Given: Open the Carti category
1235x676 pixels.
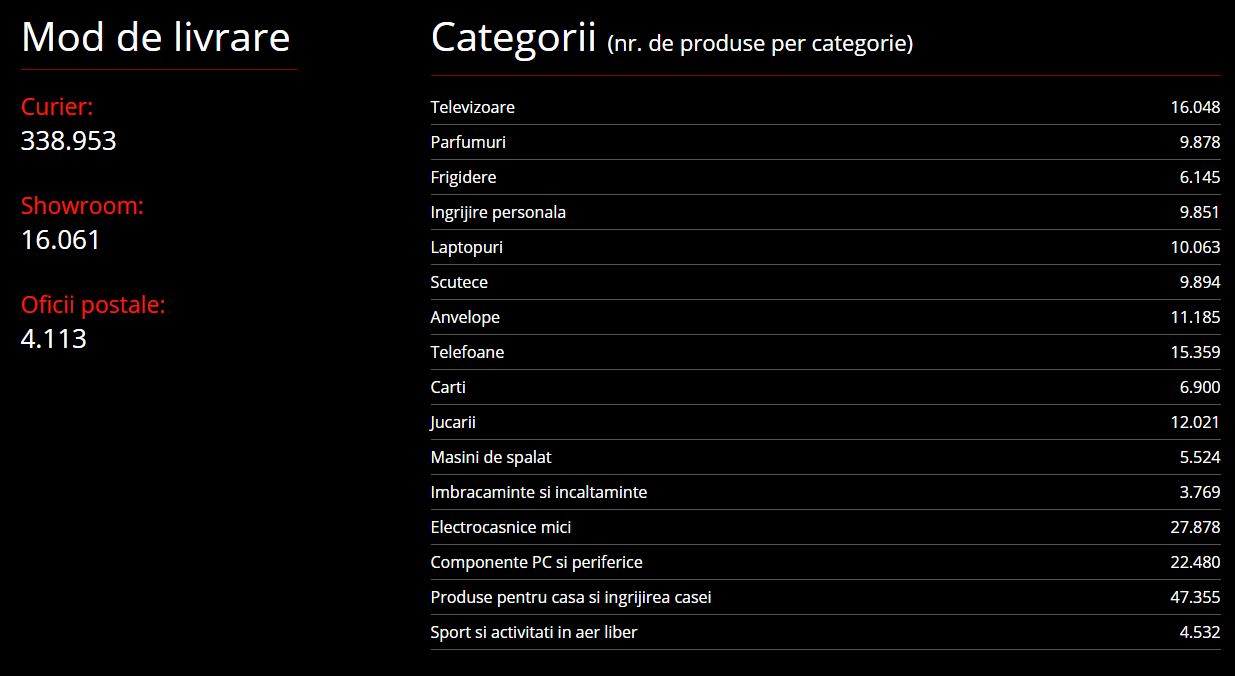Looking at the screenshot, I should point(825,387).
